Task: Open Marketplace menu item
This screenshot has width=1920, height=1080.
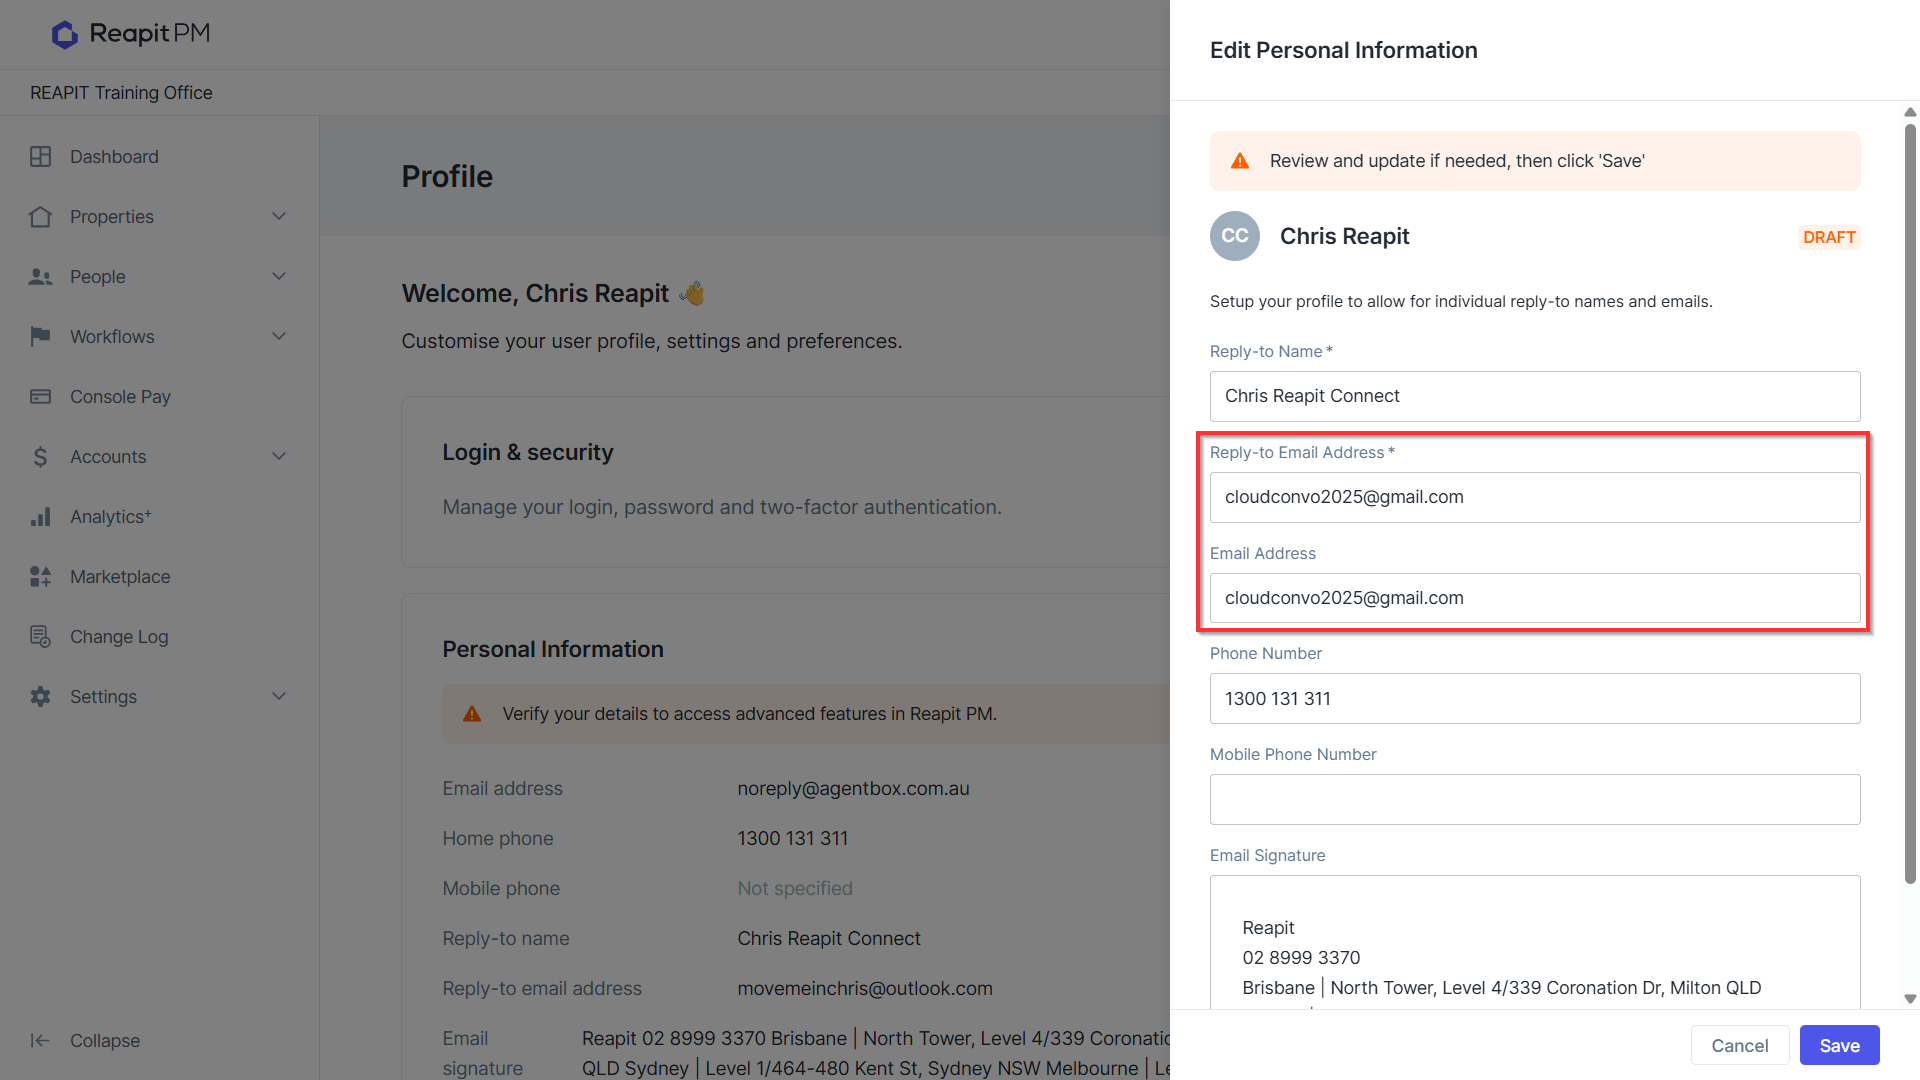Action: 120,577
